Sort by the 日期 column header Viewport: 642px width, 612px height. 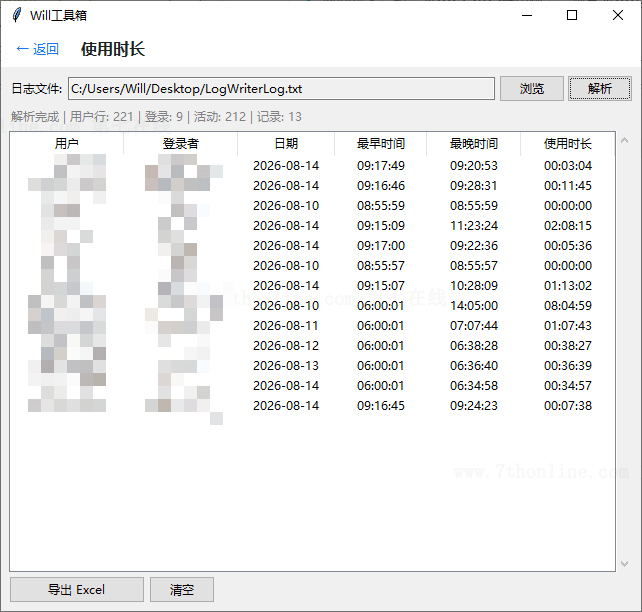286,144
